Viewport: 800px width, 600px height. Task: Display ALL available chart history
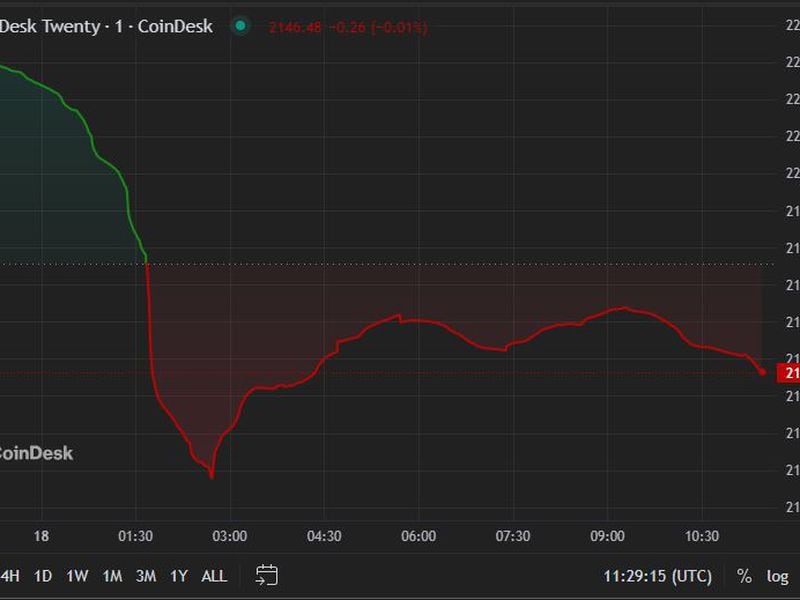tap(214, 576)
